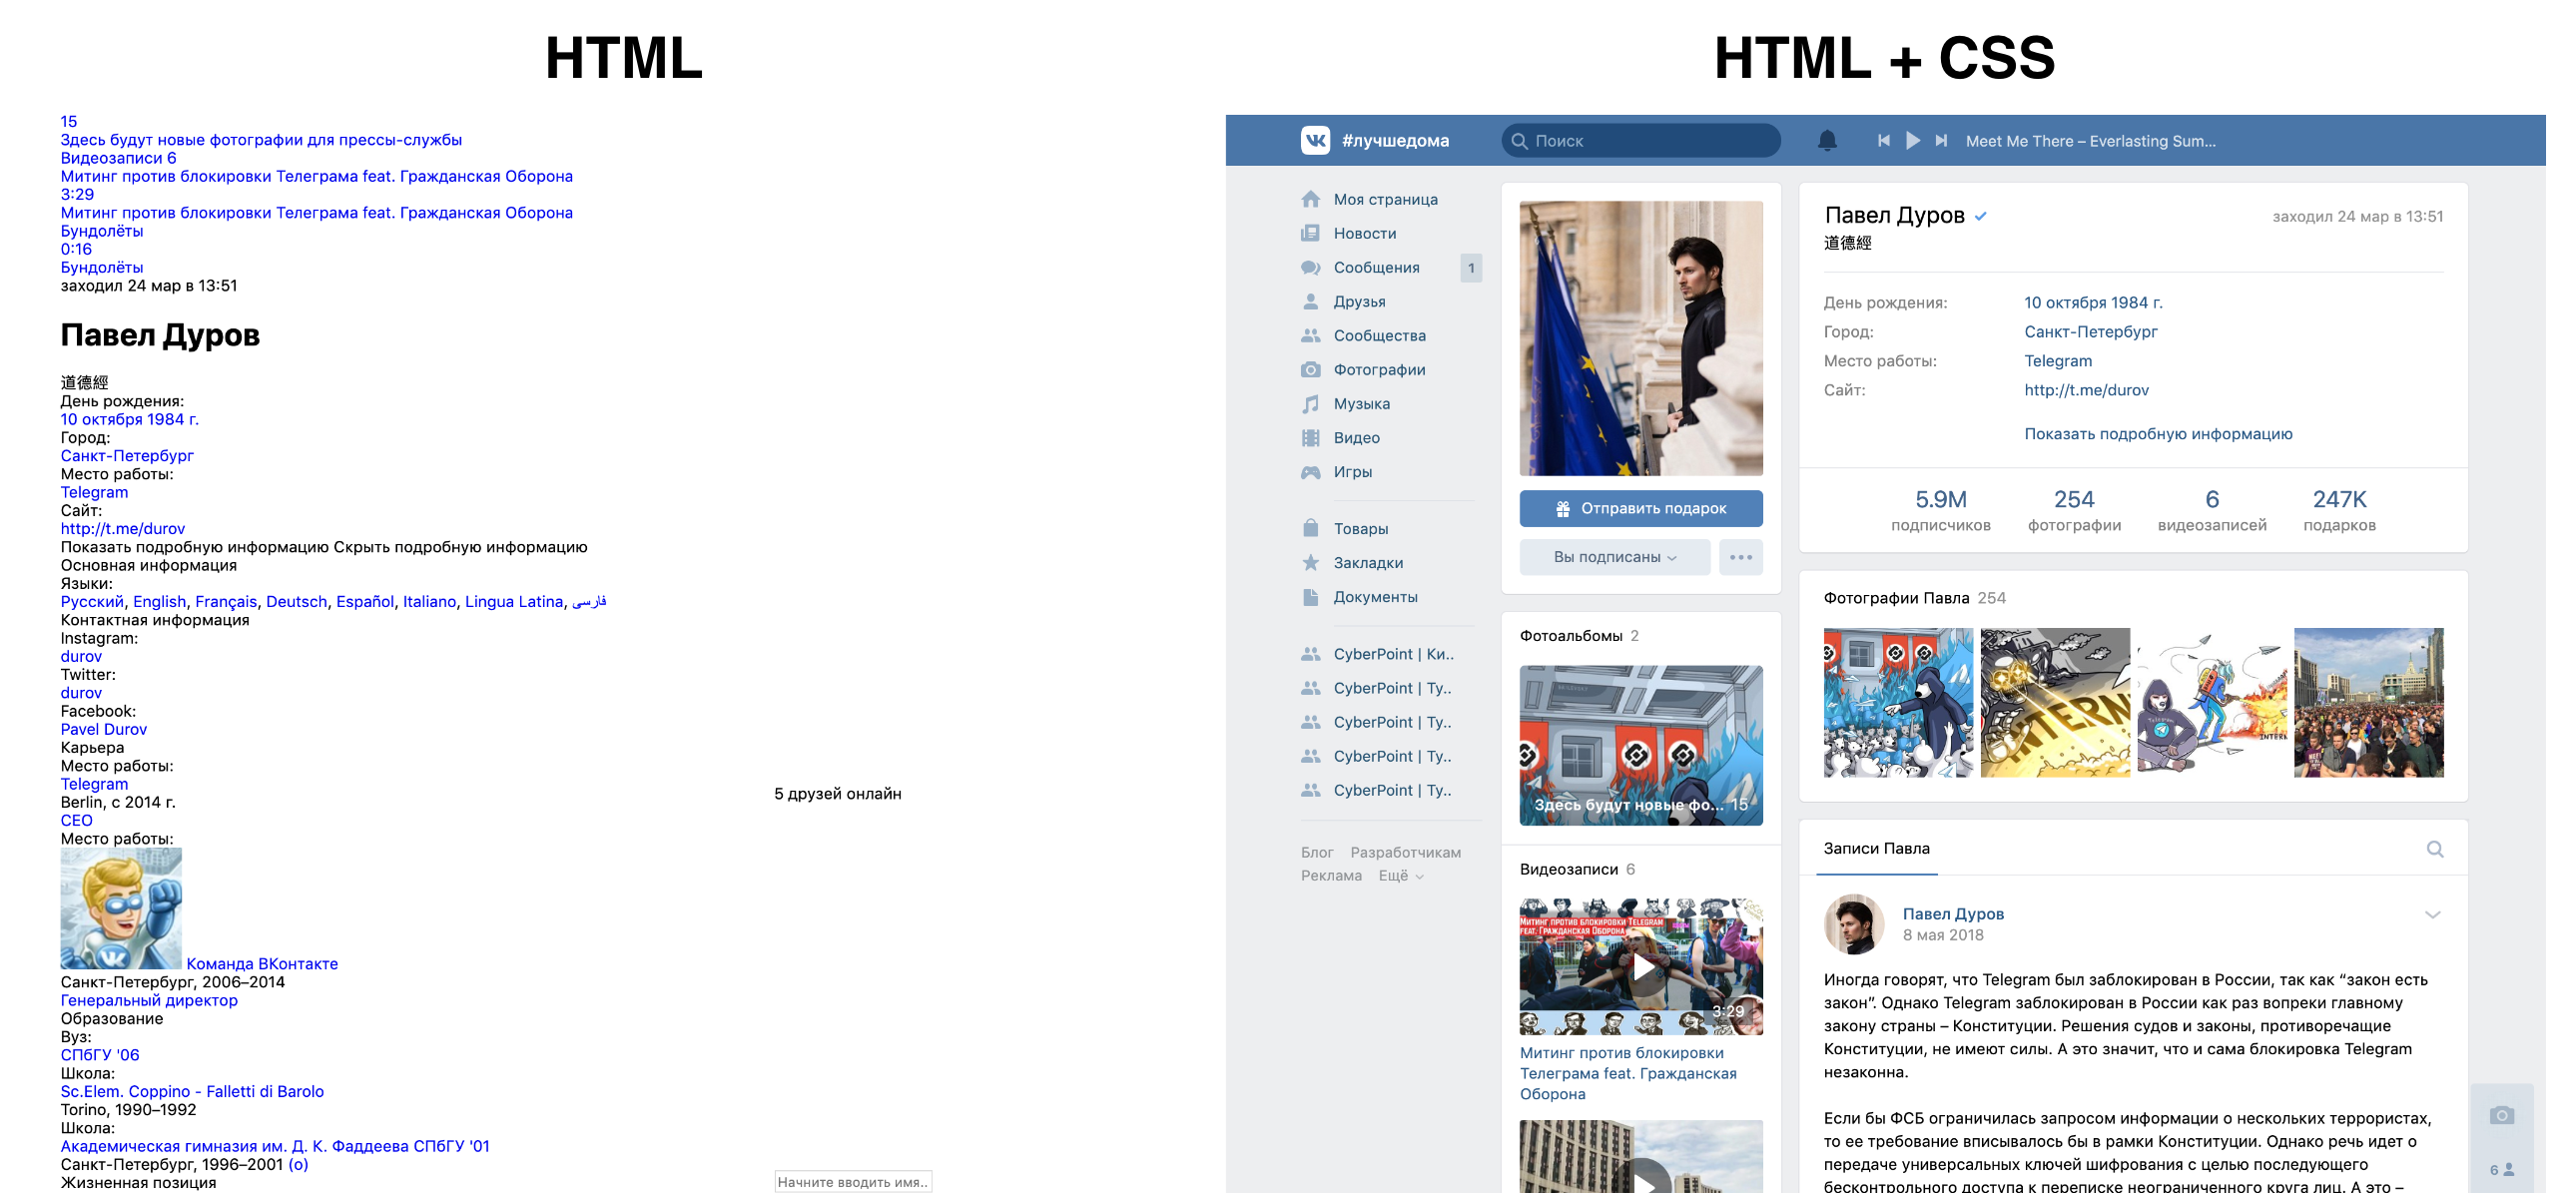Click the 6 видеозаписей counter

point(2212,510)
